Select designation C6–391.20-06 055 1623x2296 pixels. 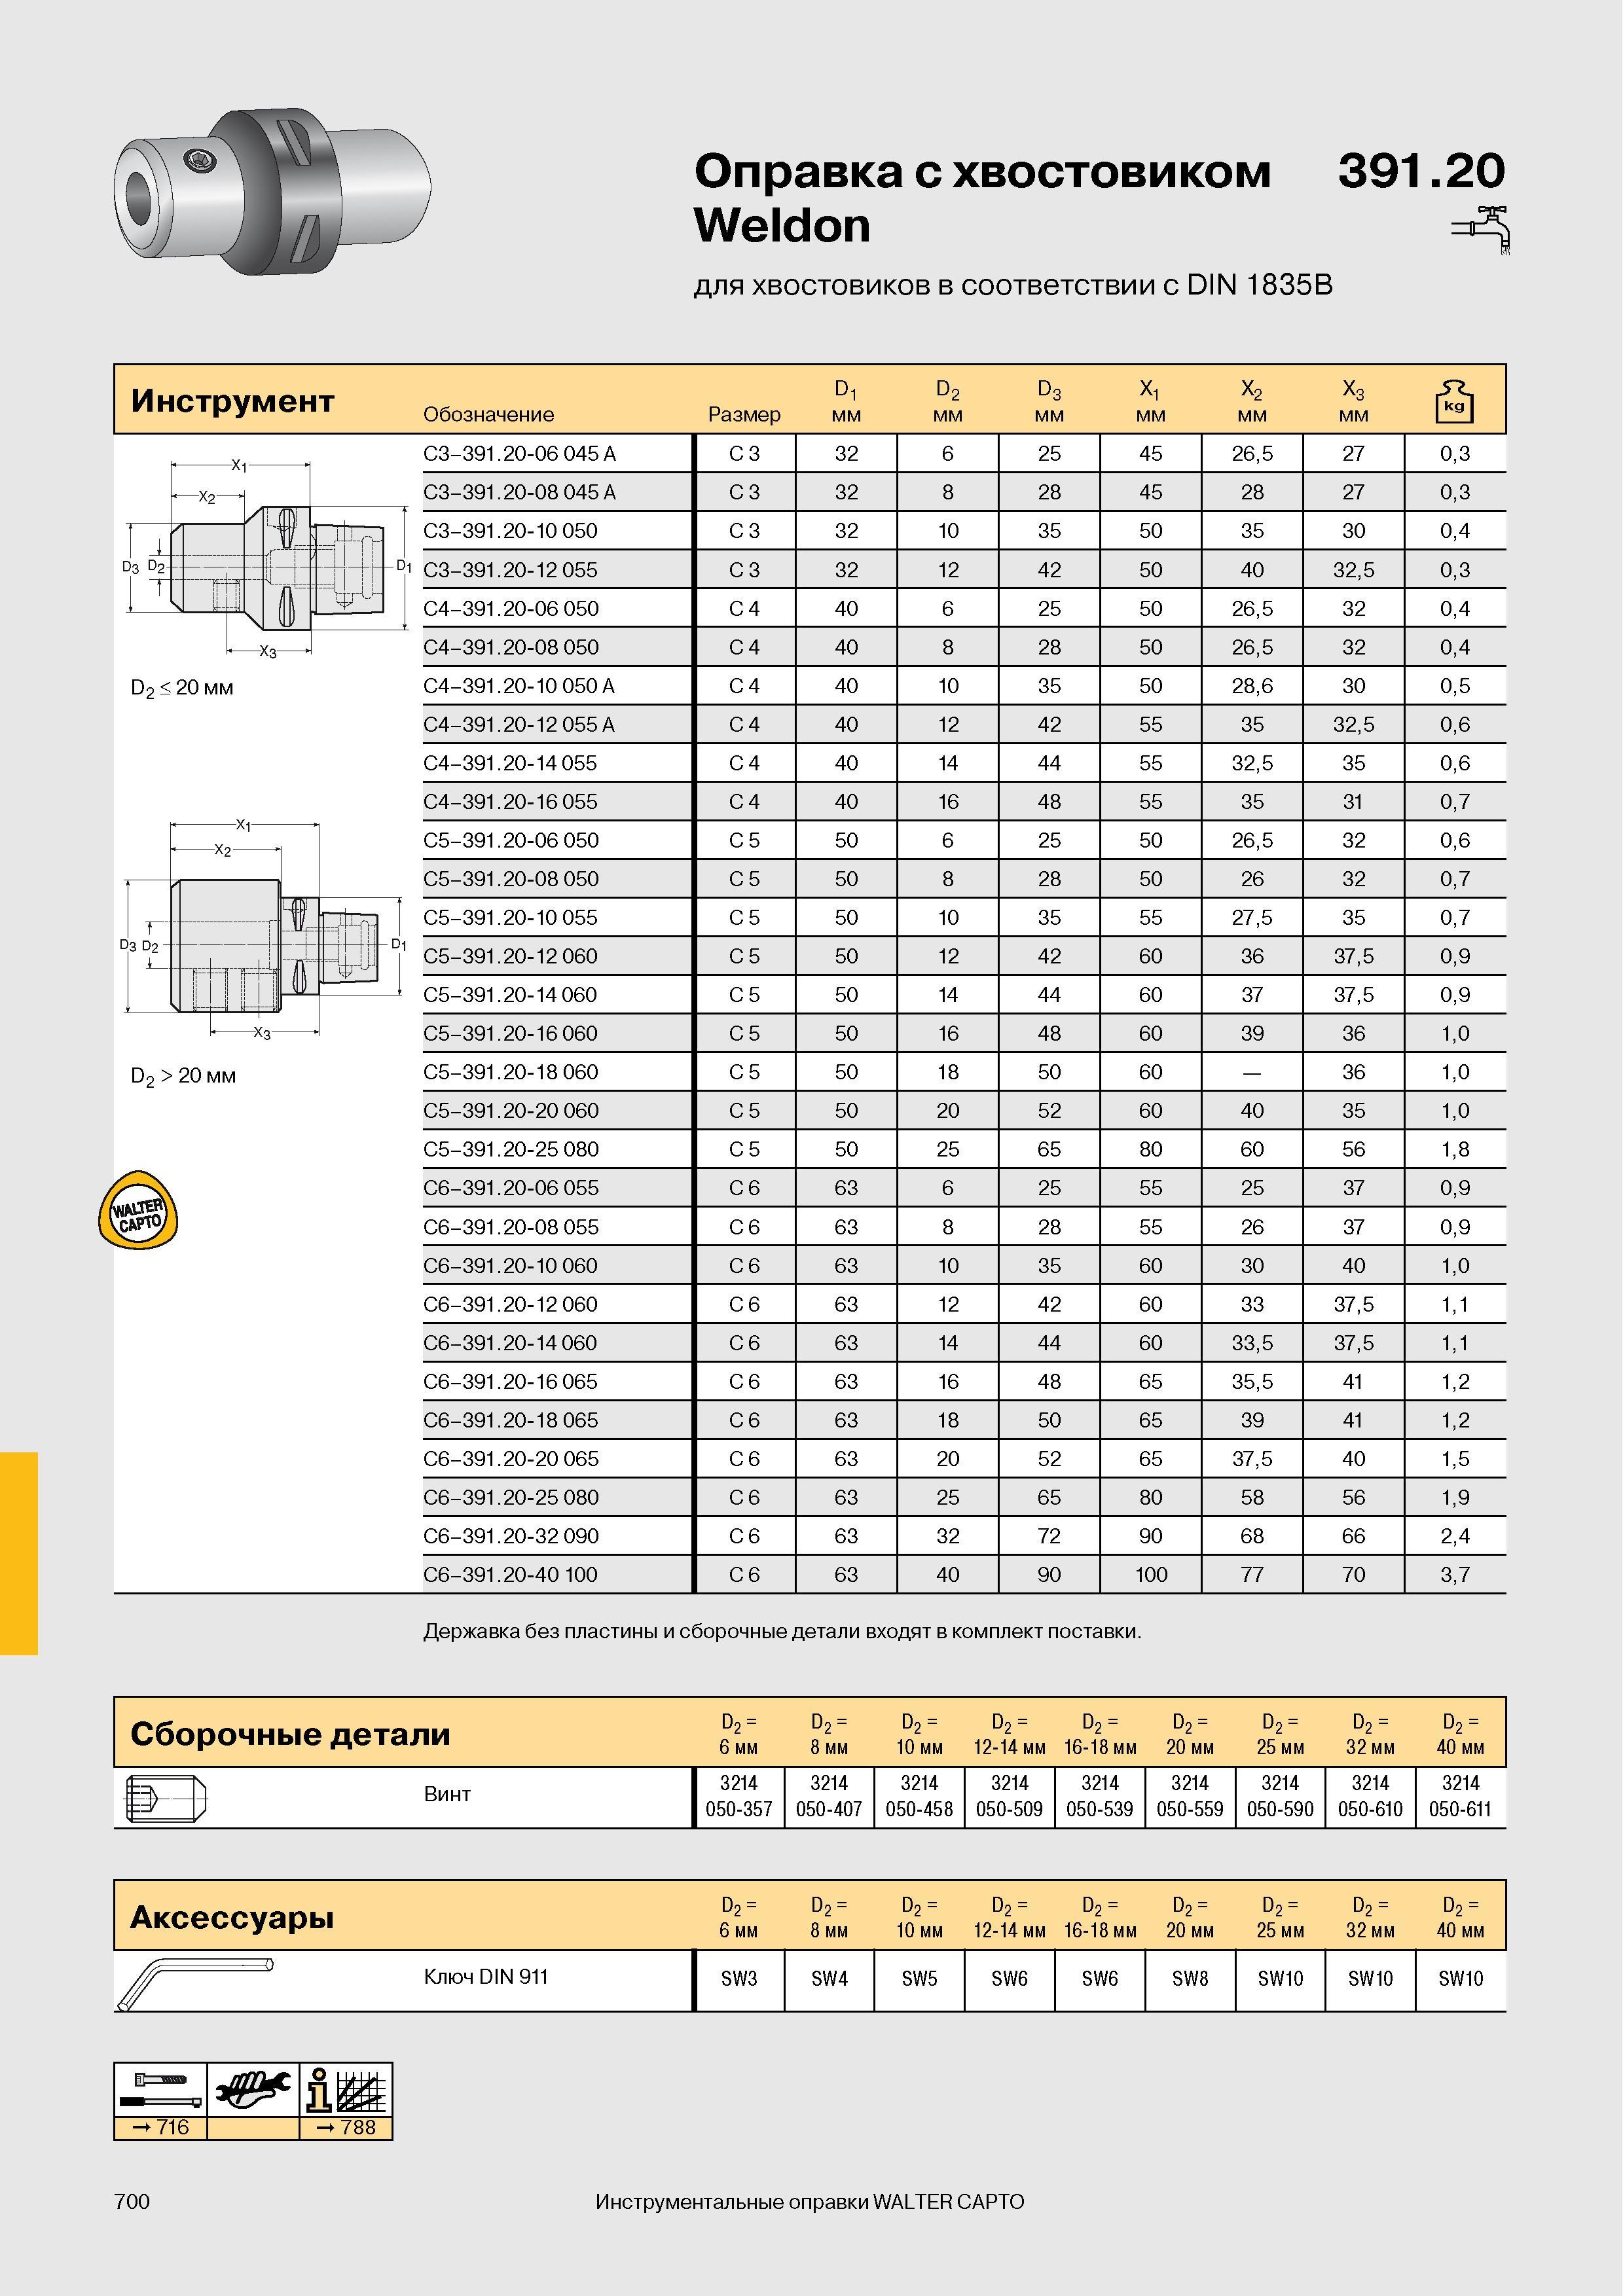[x=511, y=1188]
